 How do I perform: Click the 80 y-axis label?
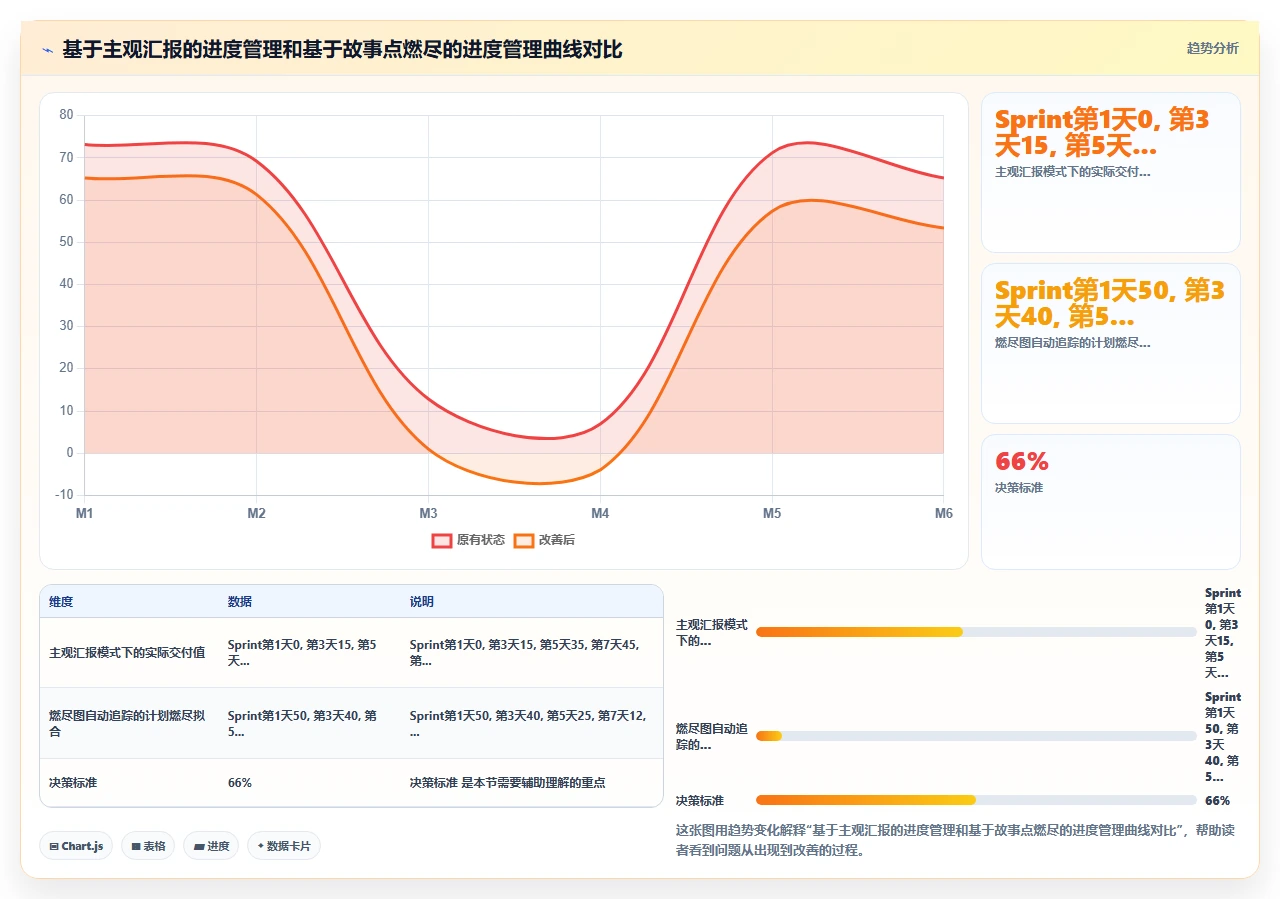66,114
